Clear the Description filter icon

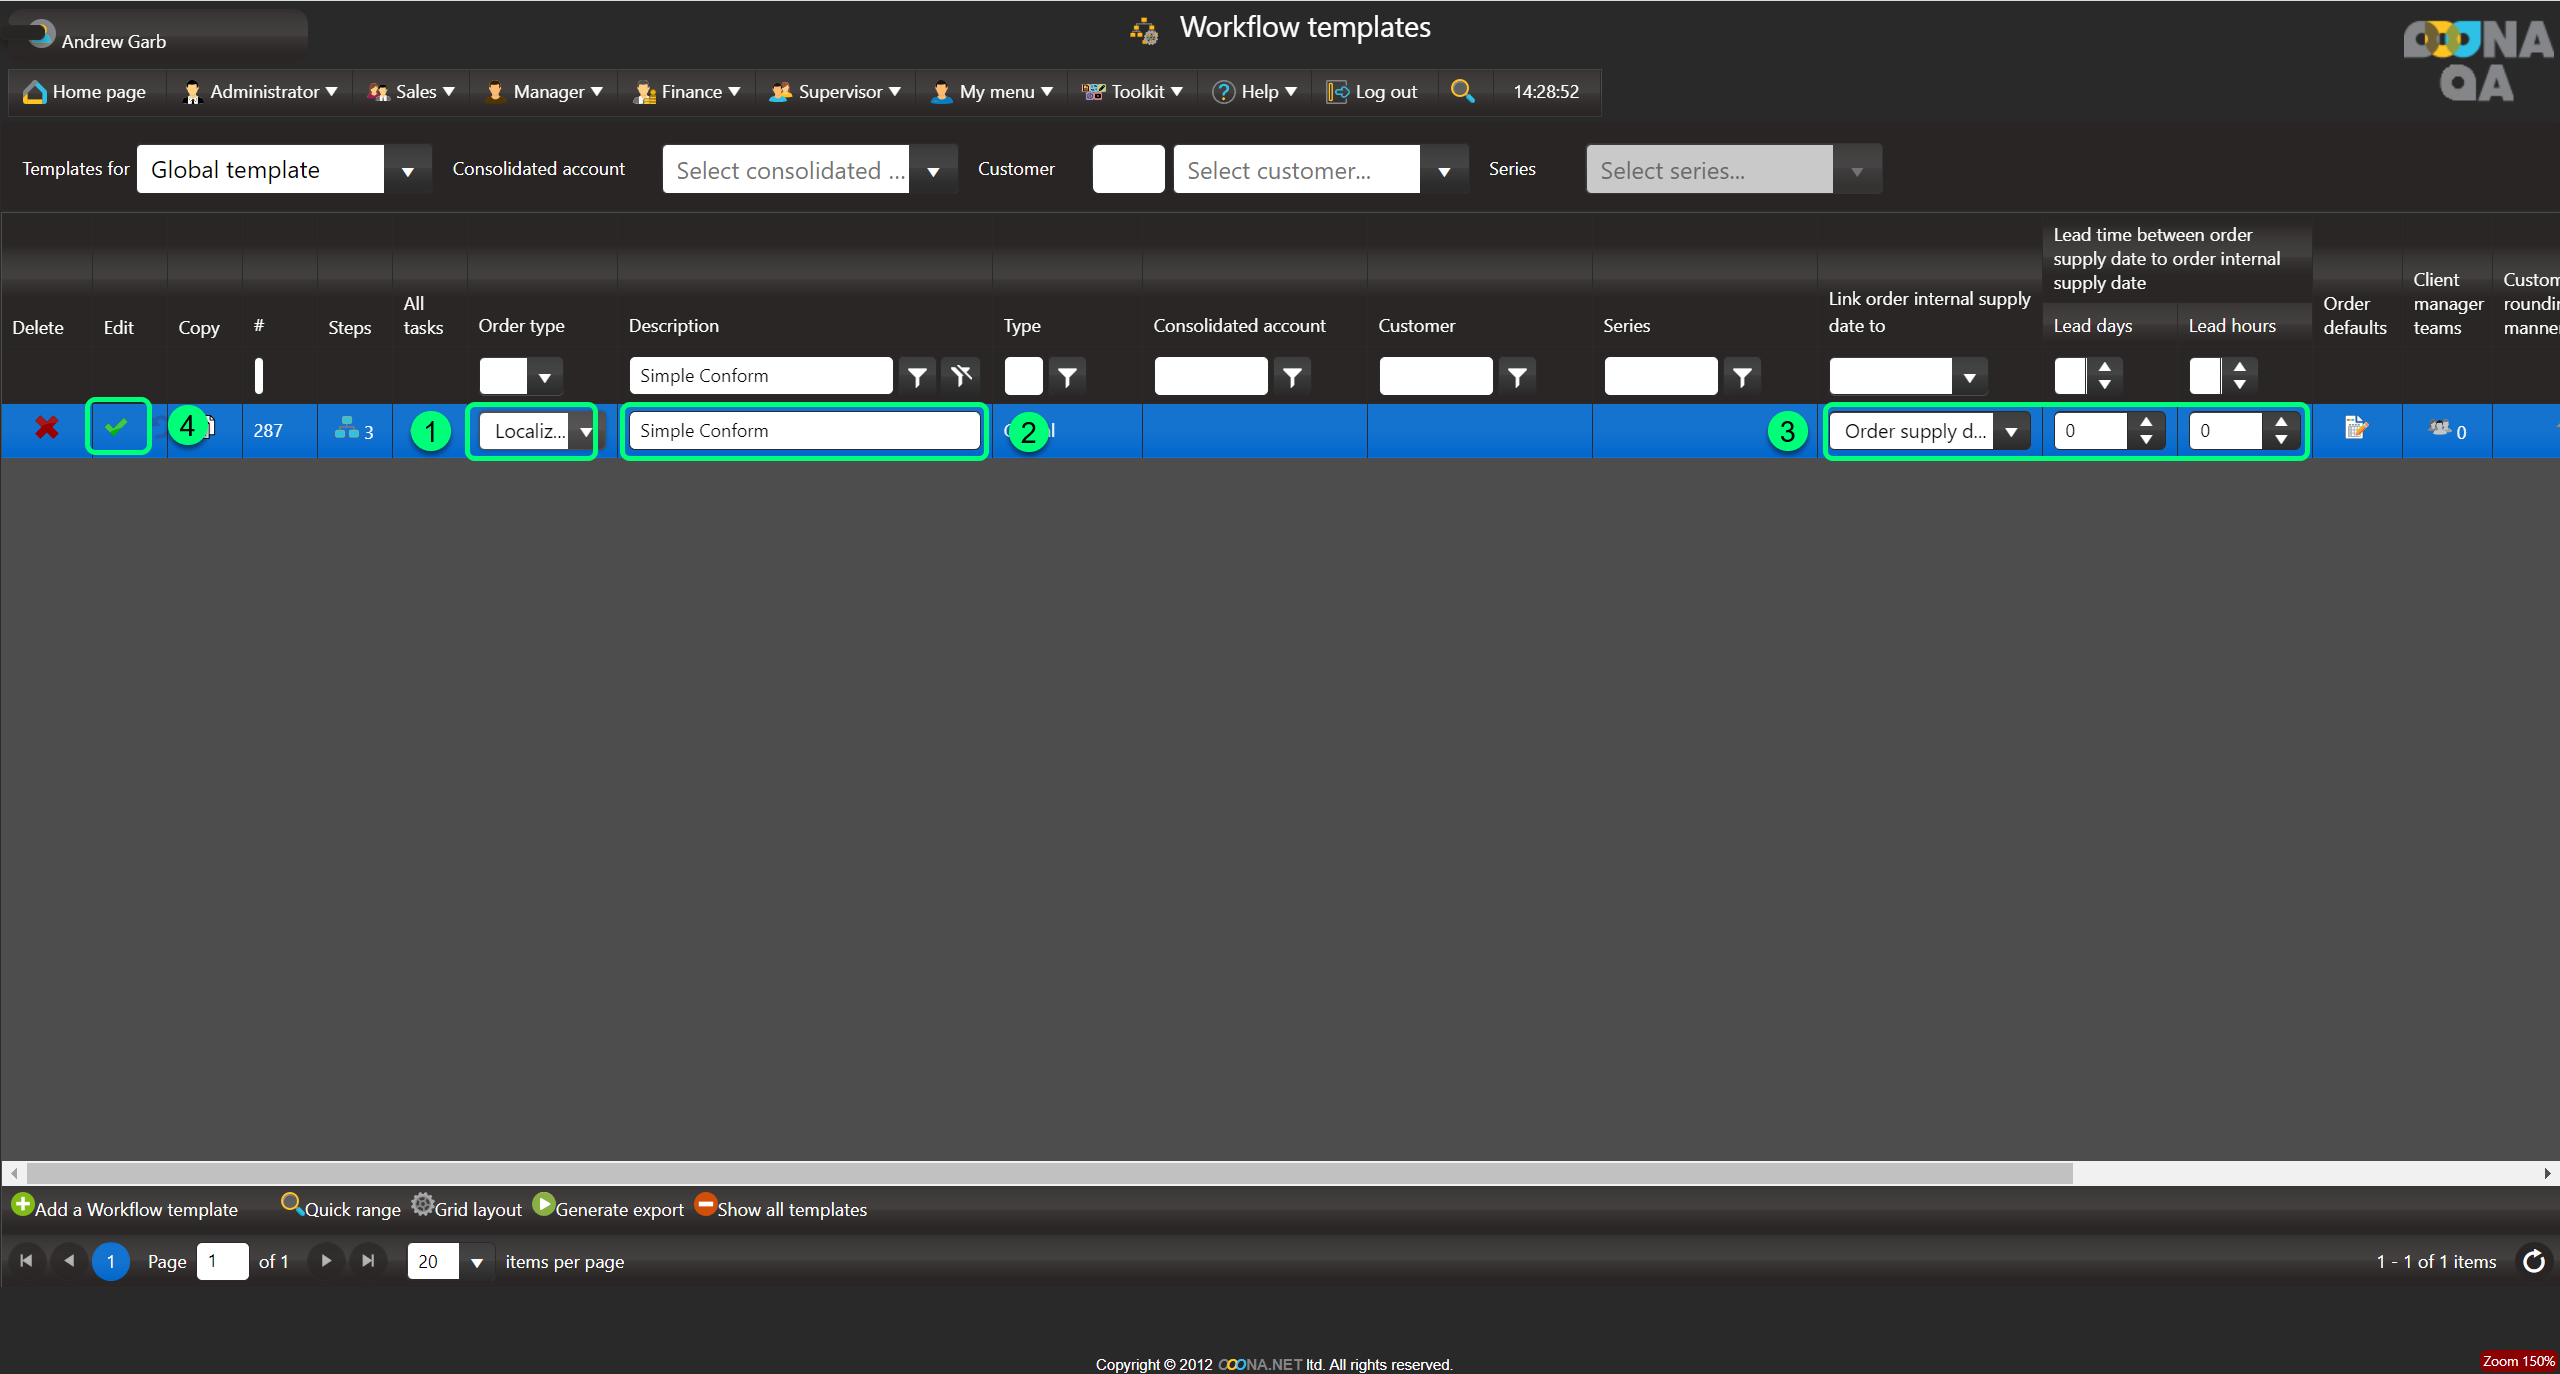tap(961, 376)
